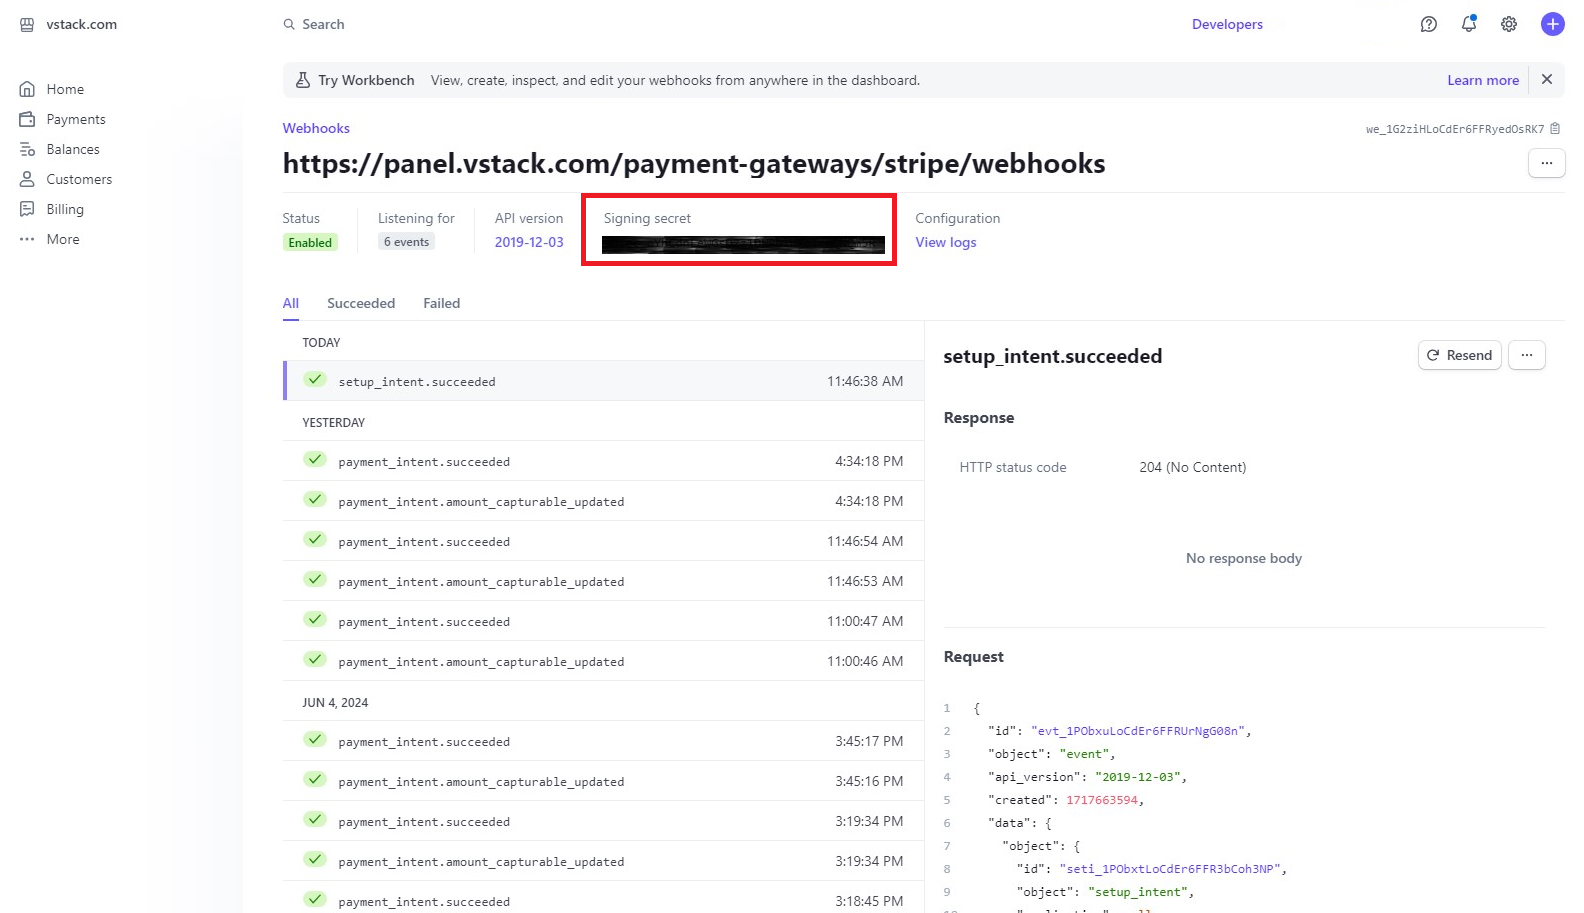
Task: Click the 6 events badge
Action: (x=406, y=242)
